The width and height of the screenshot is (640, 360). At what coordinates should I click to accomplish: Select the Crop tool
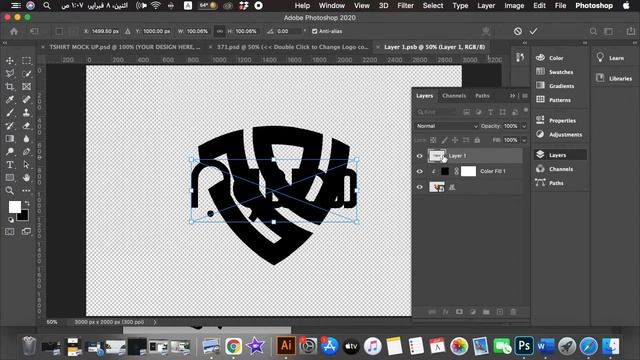coord(10,87)
